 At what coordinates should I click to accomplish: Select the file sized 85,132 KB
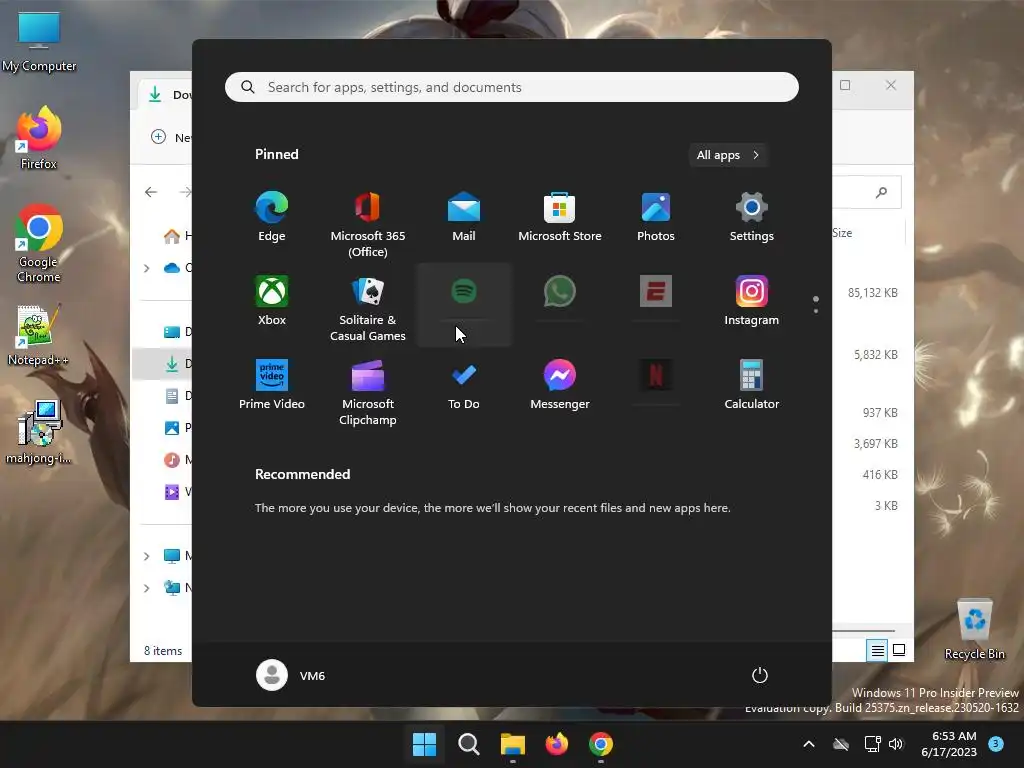tap(872, 293)
